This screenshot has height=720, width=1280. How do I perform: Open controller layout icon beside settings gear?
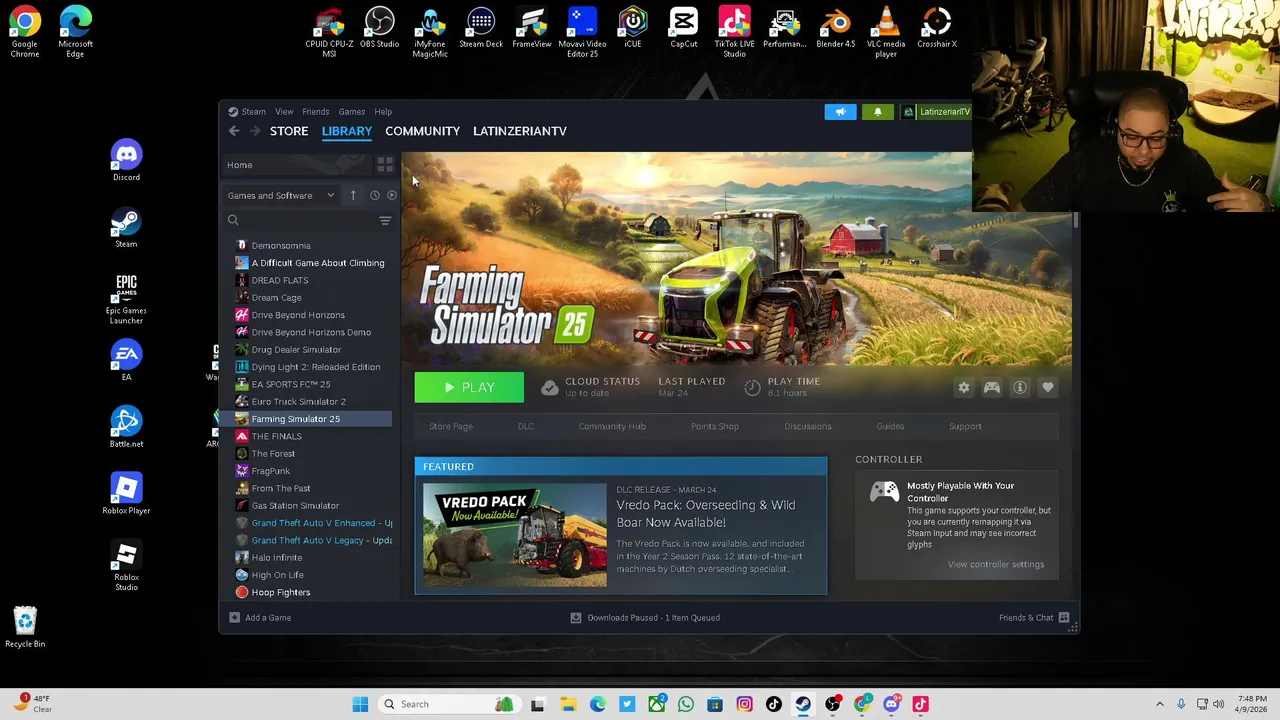point(992,388)
